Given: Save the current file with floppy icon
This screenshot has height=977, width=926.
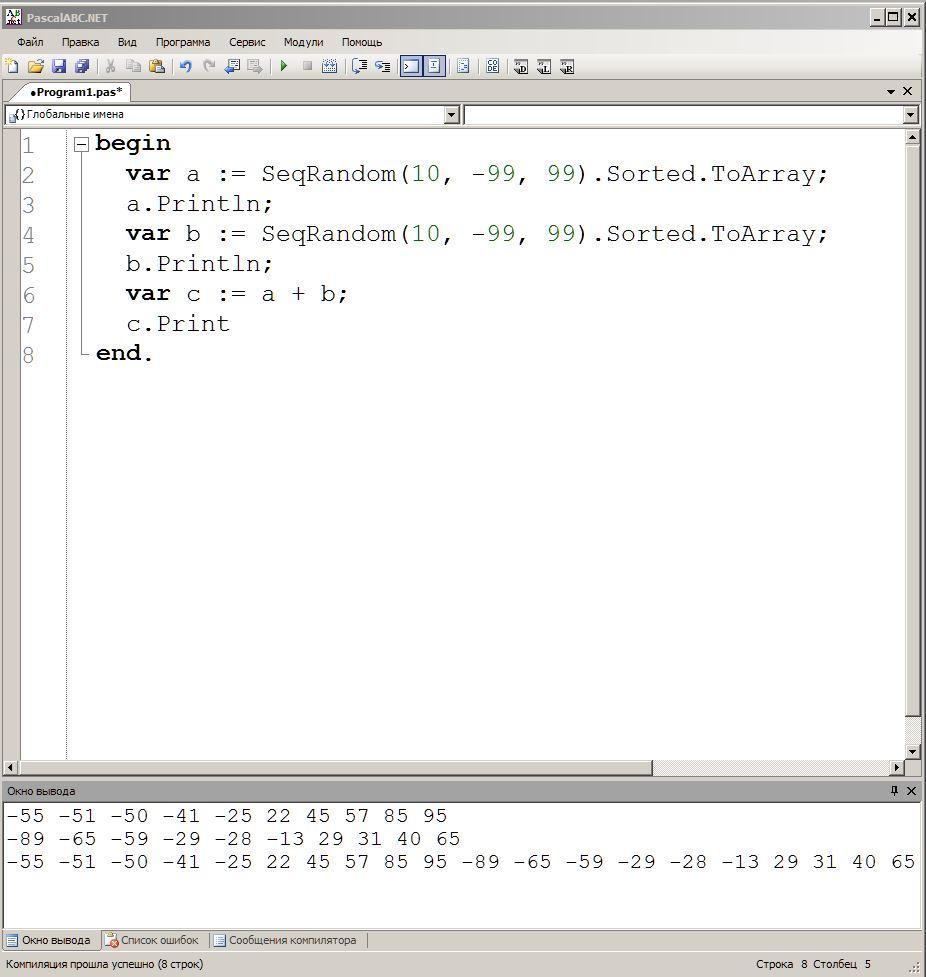Looking at the screenshot, I should tap(59, 66).
